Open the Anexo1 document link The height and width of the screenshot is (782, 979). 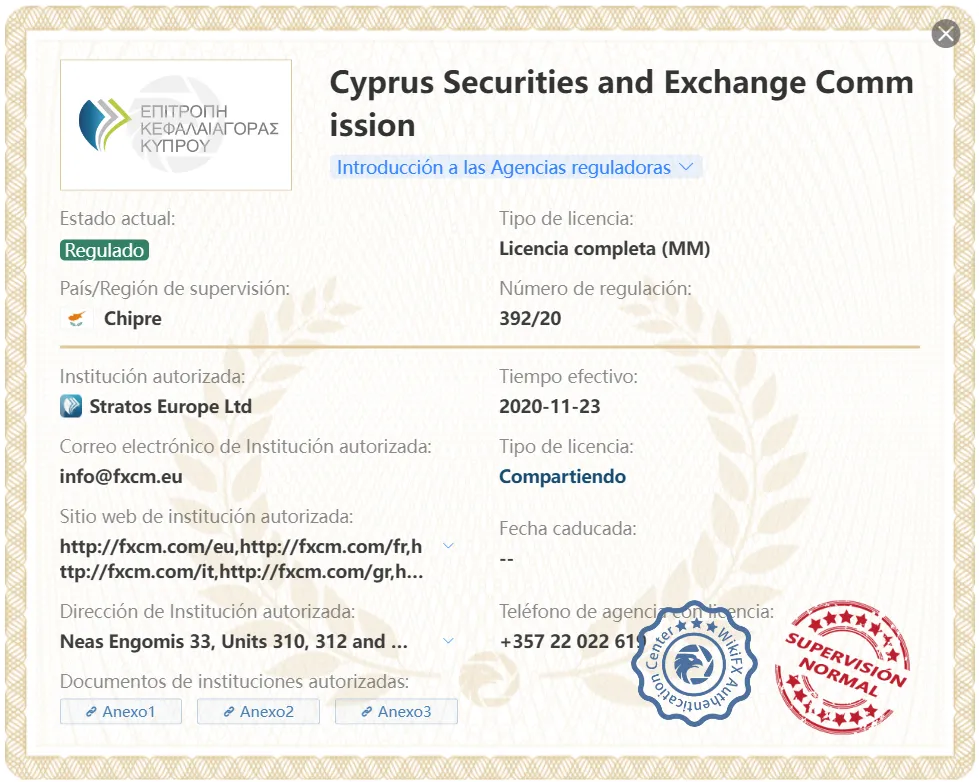(x=121, y=711)
